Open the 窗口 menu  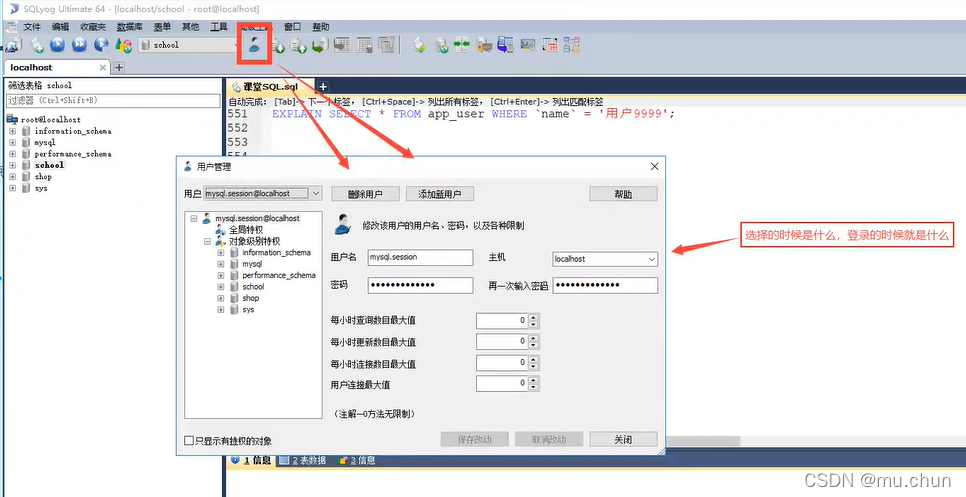click(293, 27)
